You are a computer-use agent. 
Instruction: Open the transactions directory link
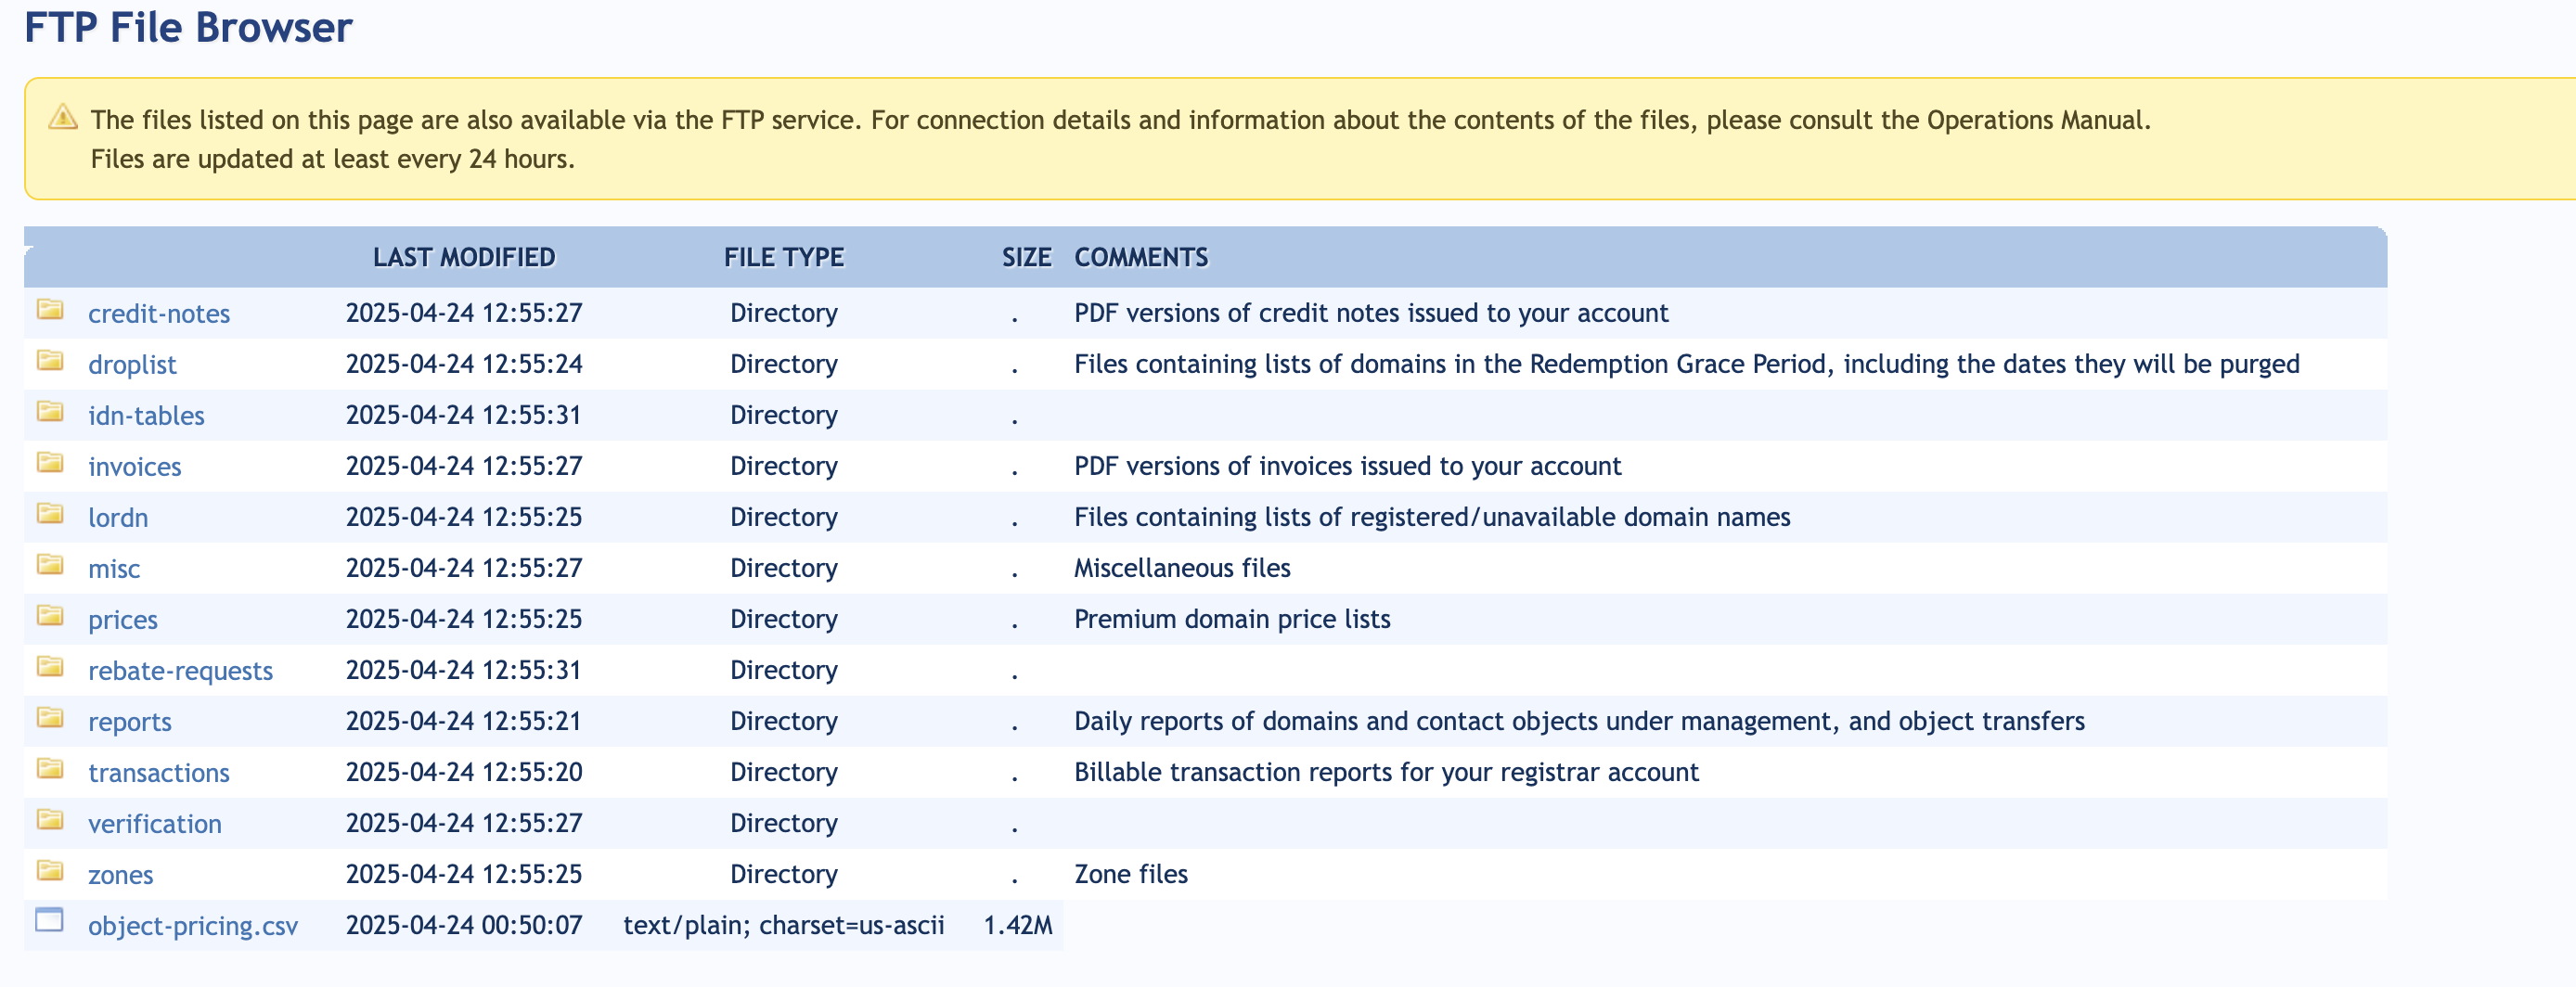[159, 773]
